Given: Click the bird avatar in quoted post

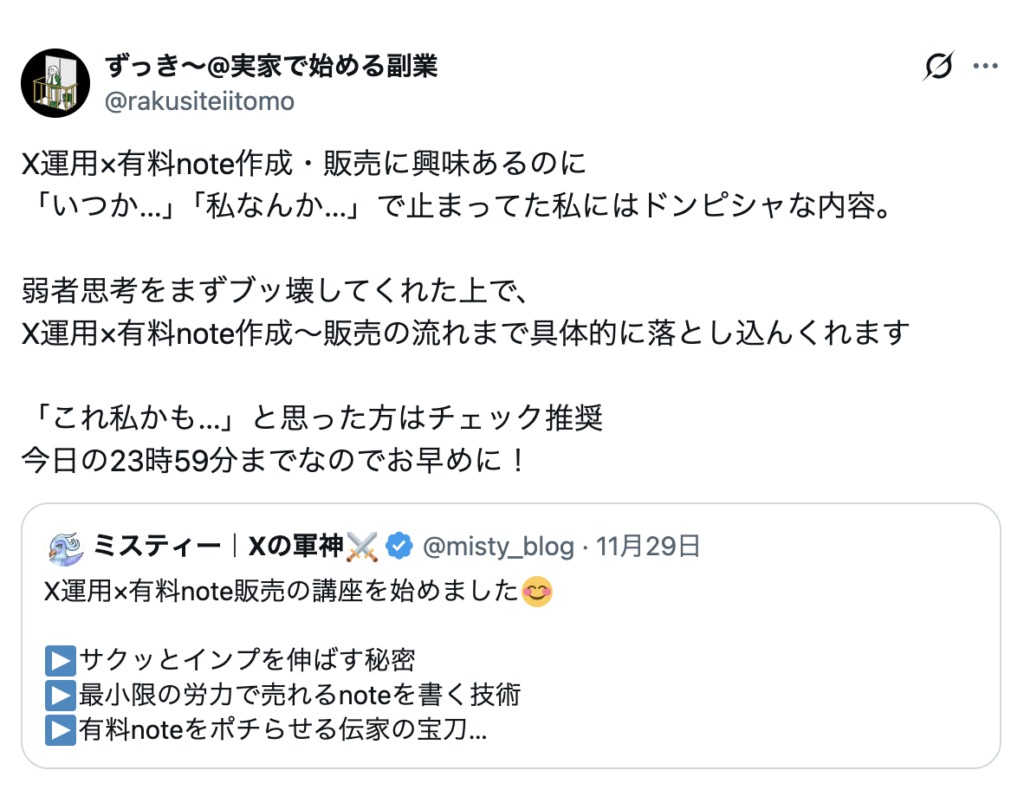Looking at the screenshot, I should 65,546.
